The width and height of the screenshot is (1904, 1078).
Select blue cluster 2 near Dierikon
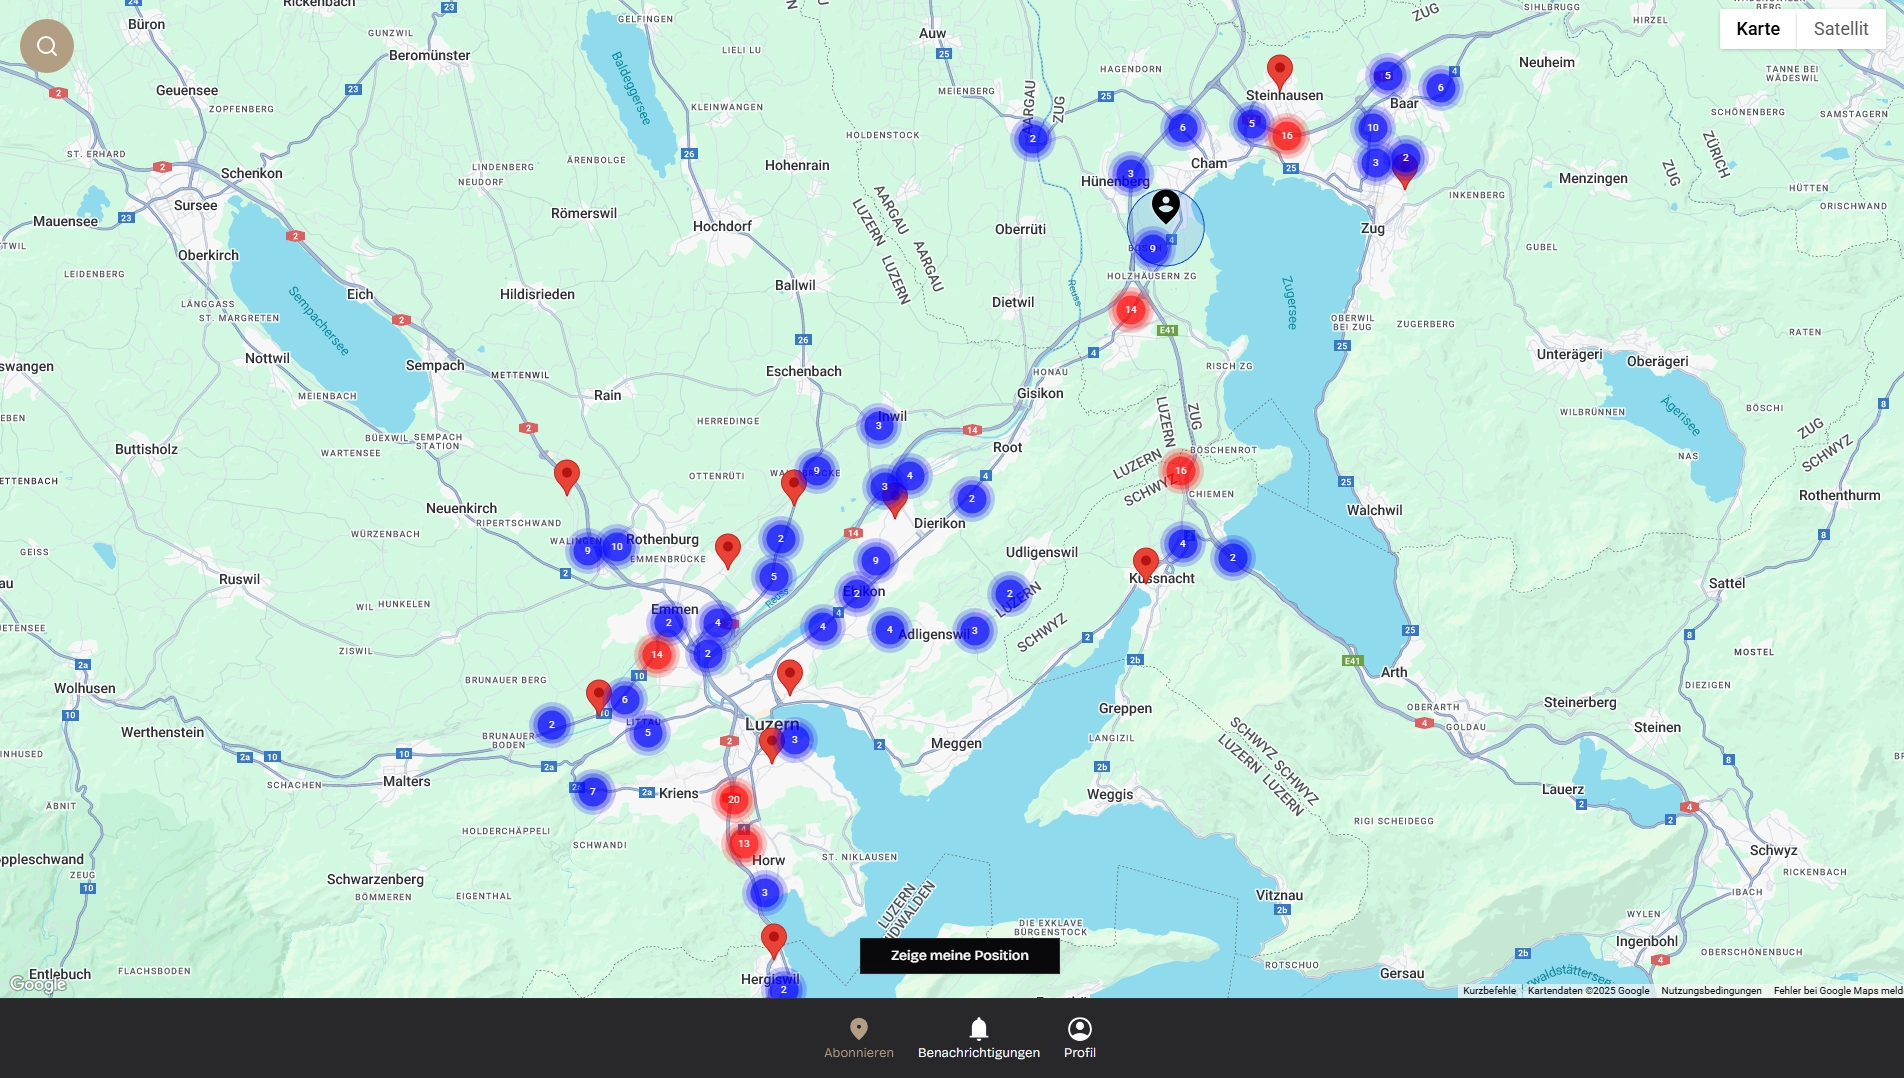coord(972,499)
